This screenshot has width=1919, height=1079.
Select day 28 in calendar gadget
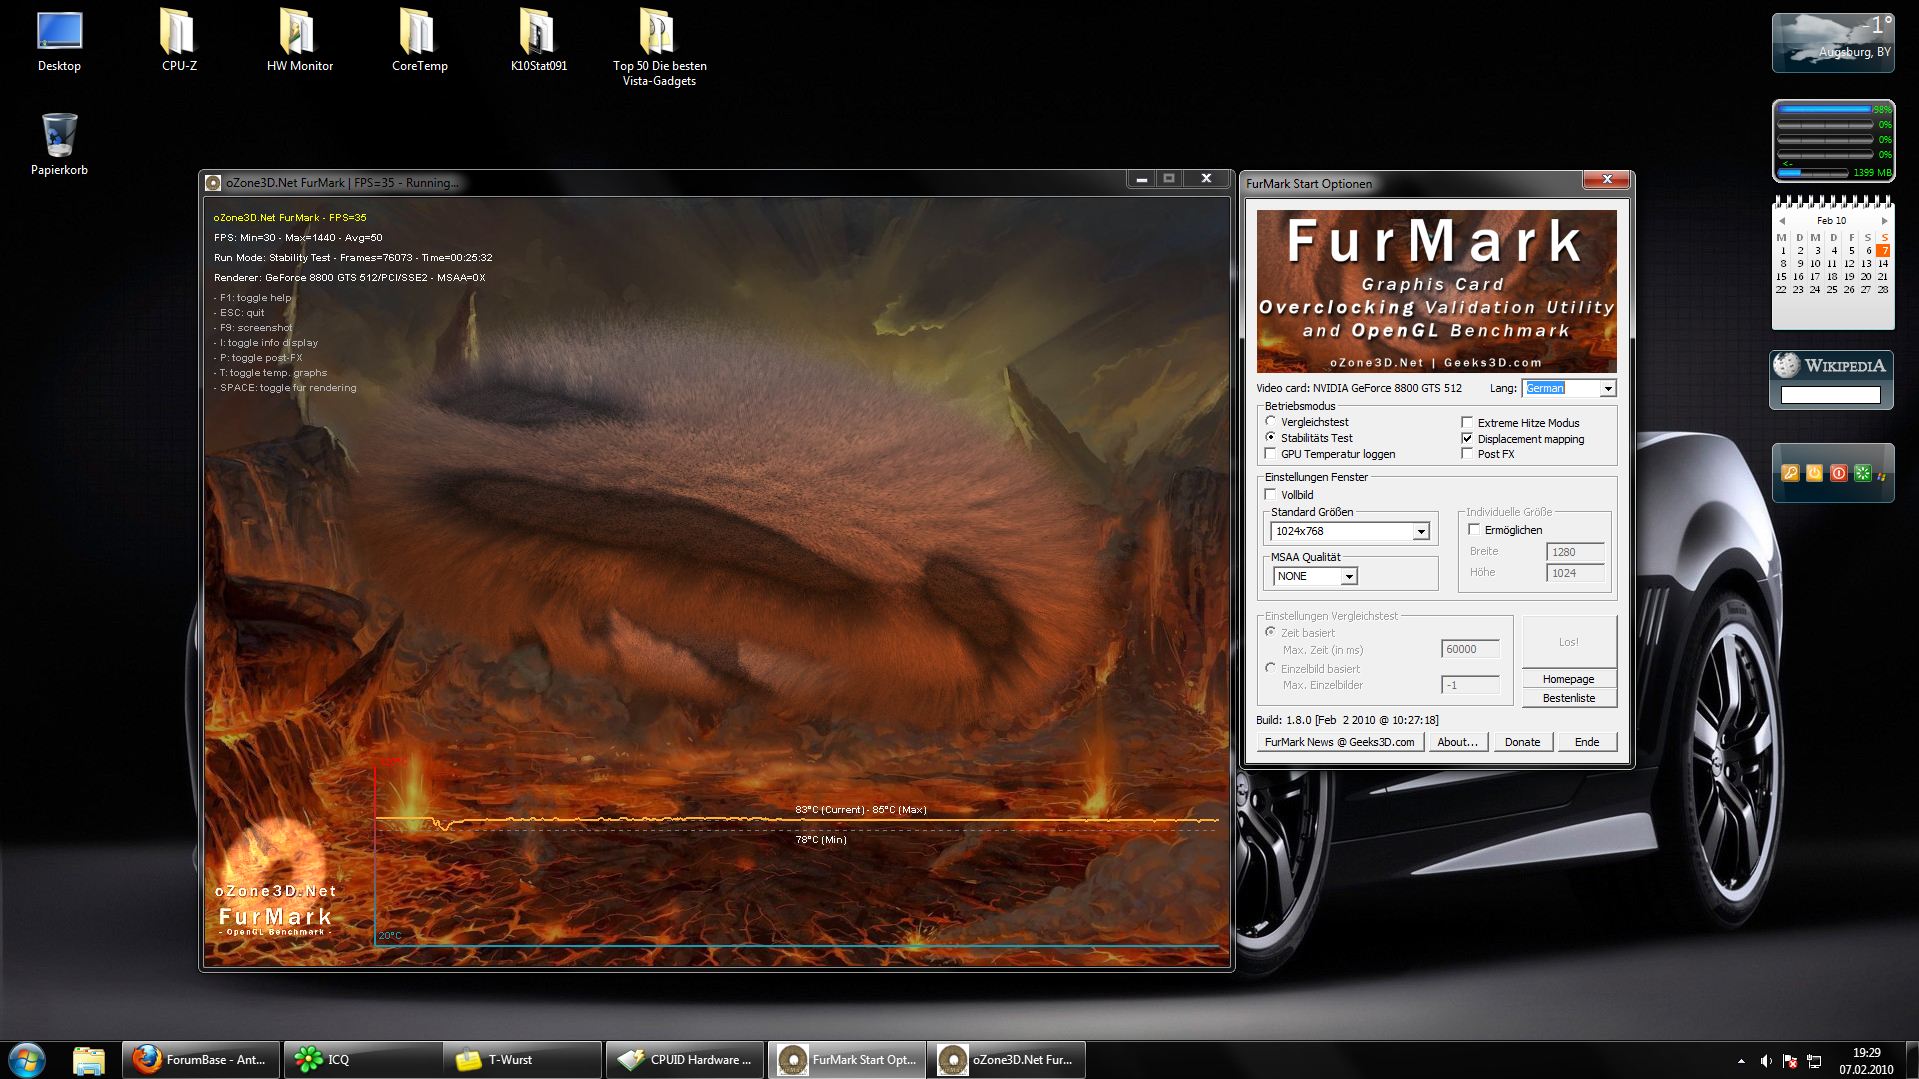coord(1884,290)
